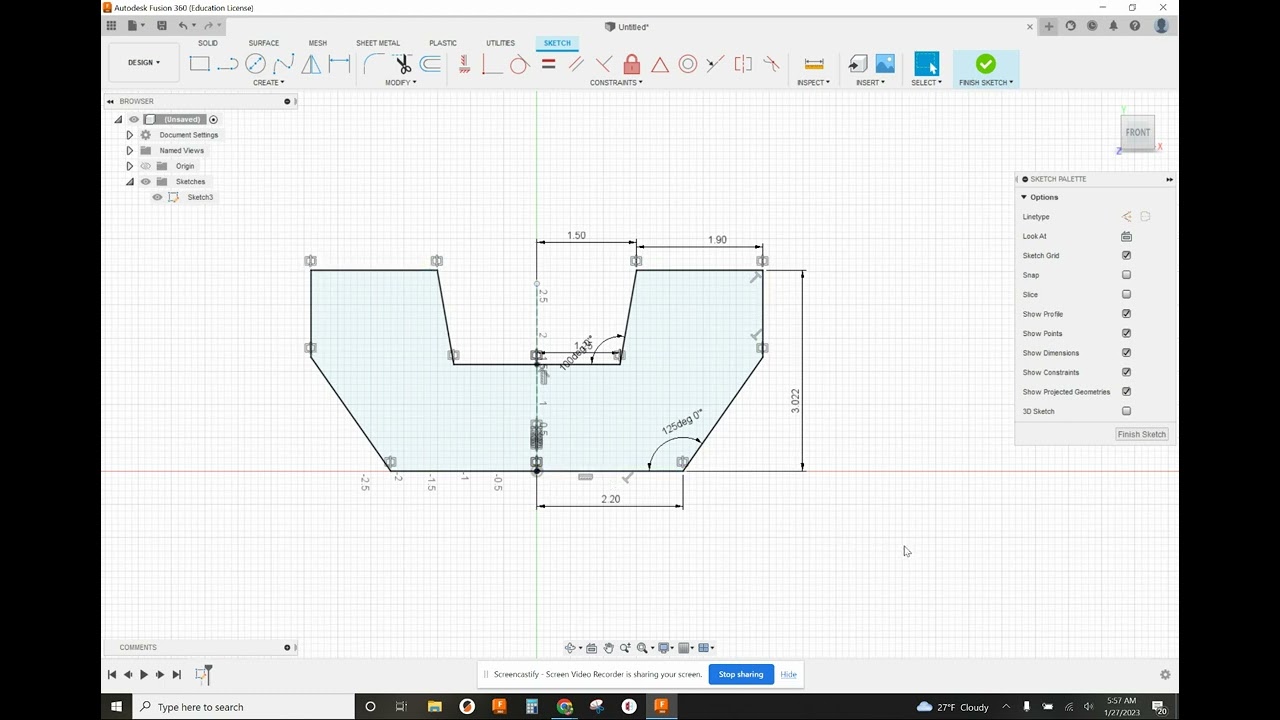This screenshot has height=720, width=1280.
Task: Enable the Slice checkbox
Action: (x=1126, y=294)
